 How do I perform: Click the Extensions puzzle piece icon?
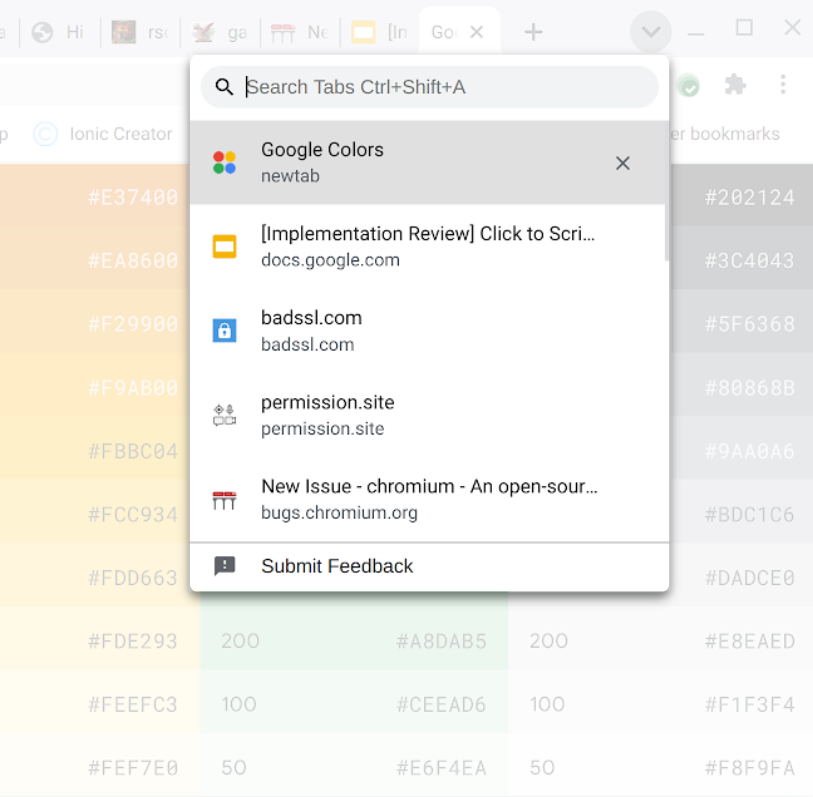tap(735, 86)
